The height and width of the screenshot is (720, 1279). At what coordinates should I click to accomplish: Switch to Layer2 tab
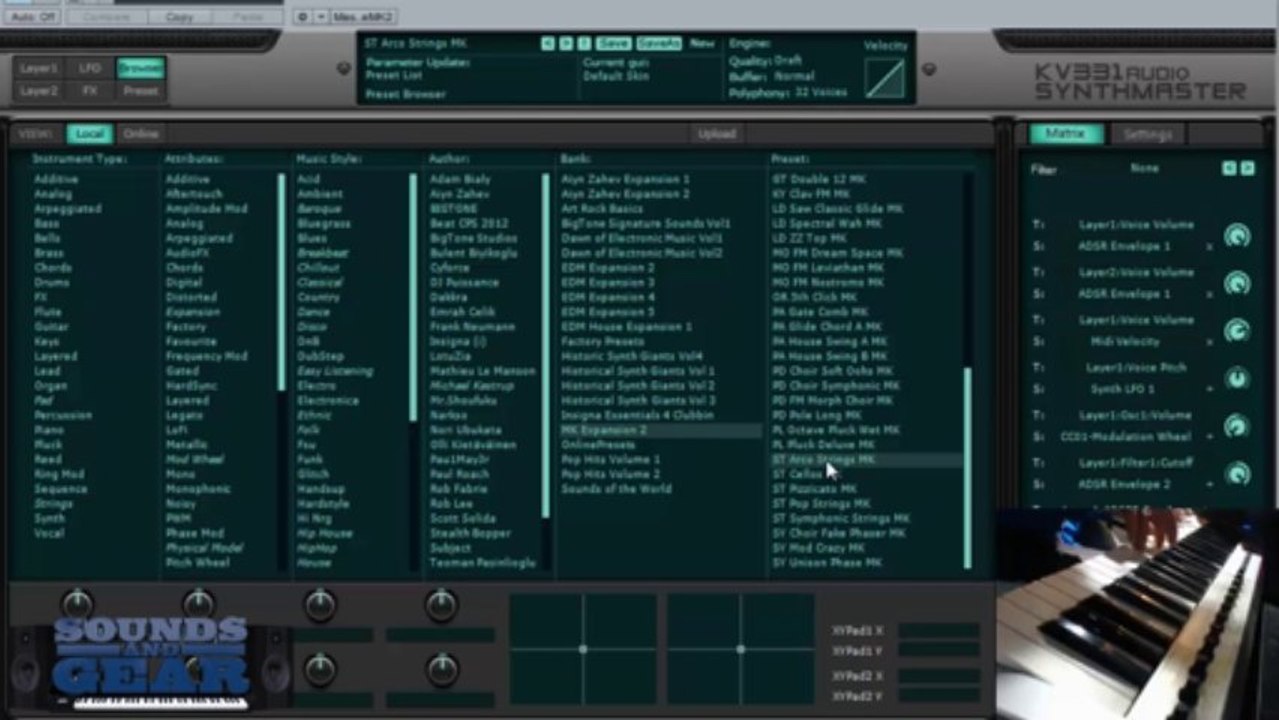pyautogui.click(x=39, y=90)
